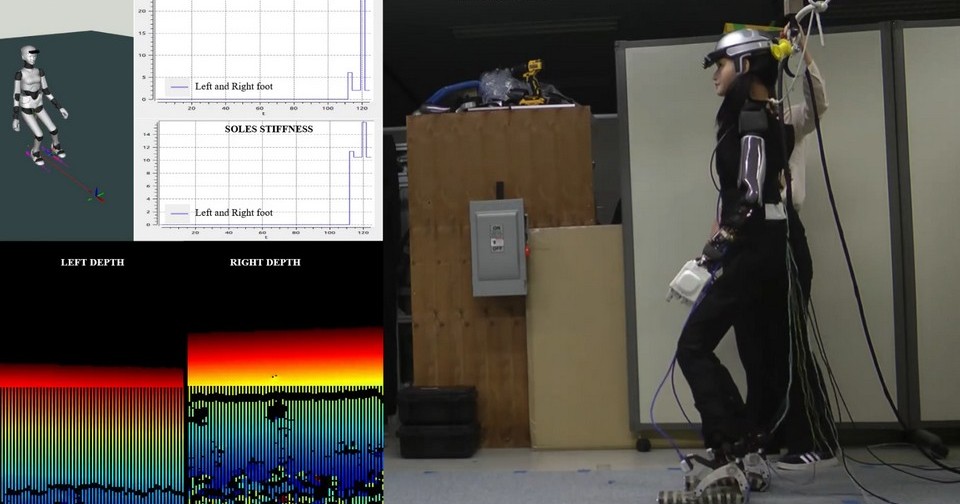Image resolution: width=960 pixels, height=504 pixels.
Task: Click the "Left and Right foot" legend in upper plot
Action: (233, 87)
